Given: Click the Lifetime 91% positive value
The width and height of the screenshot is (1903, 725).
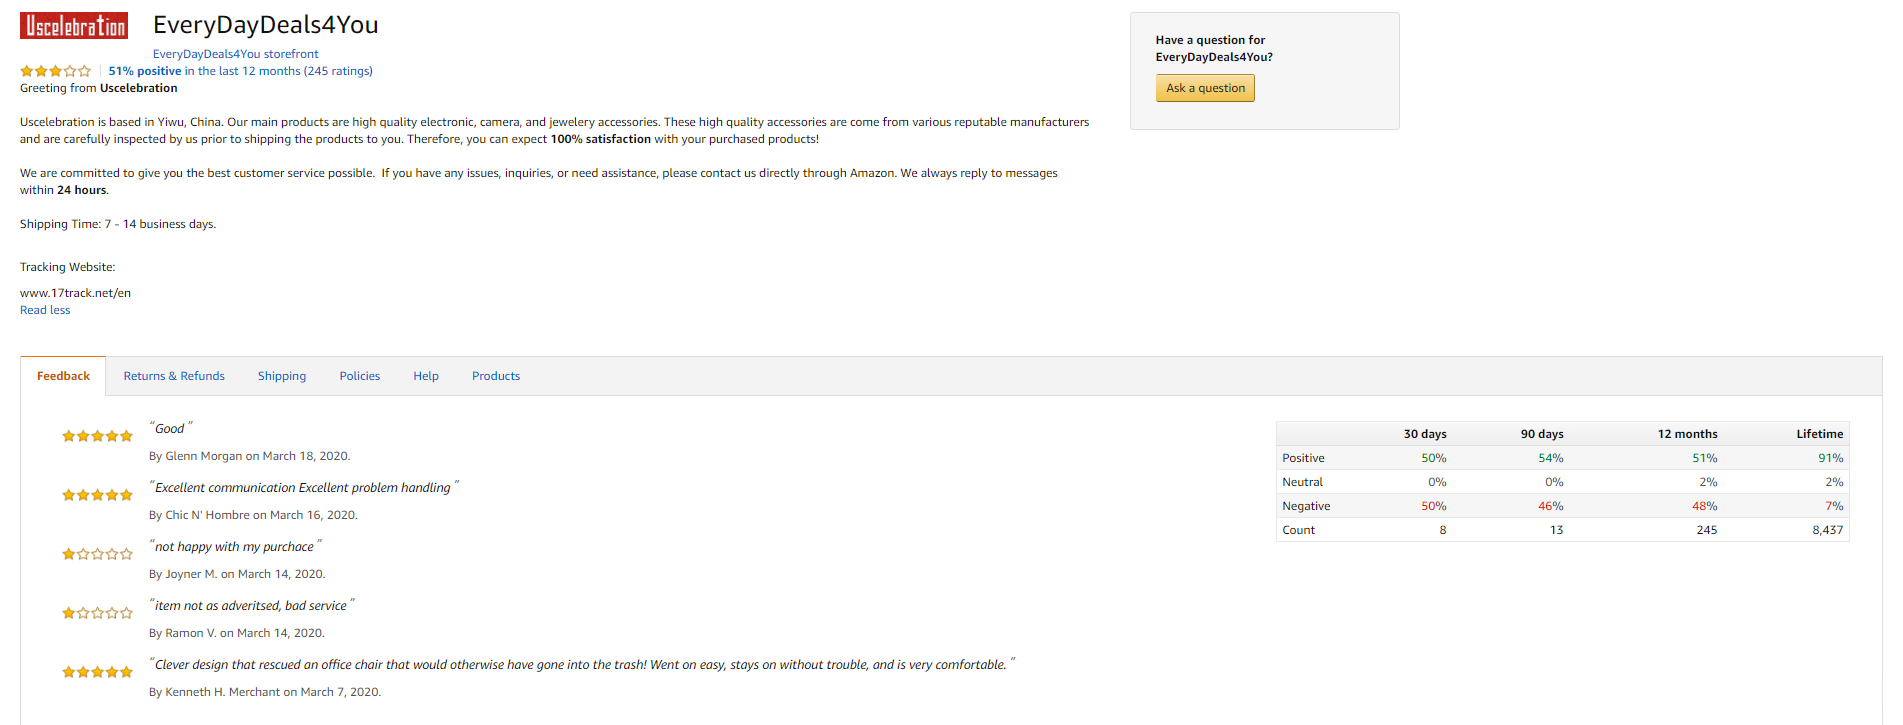Looking at the screenshot, I should coord(1830,458).
